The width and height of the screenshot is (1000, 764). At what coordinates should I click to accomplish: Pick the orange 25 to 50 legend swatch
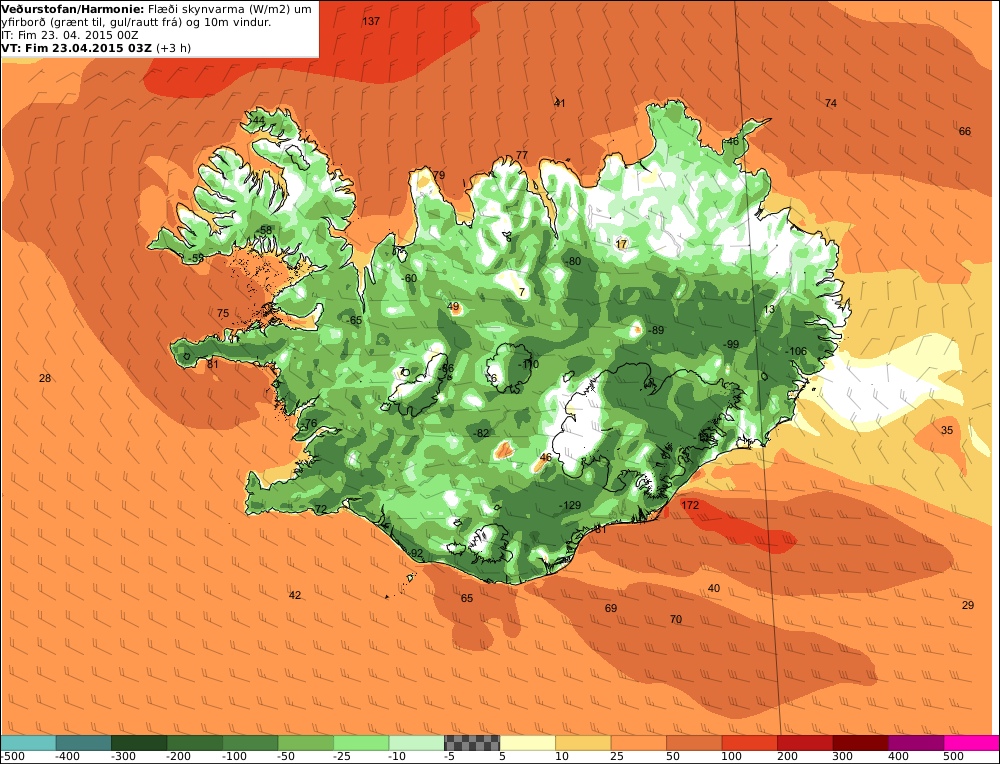coord(638,743)
